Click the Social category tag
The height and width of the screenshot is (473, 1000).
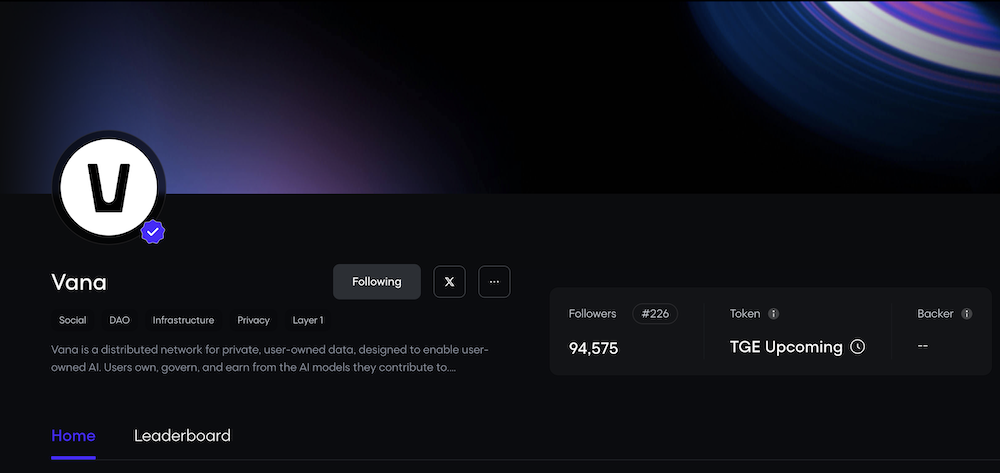72,320
